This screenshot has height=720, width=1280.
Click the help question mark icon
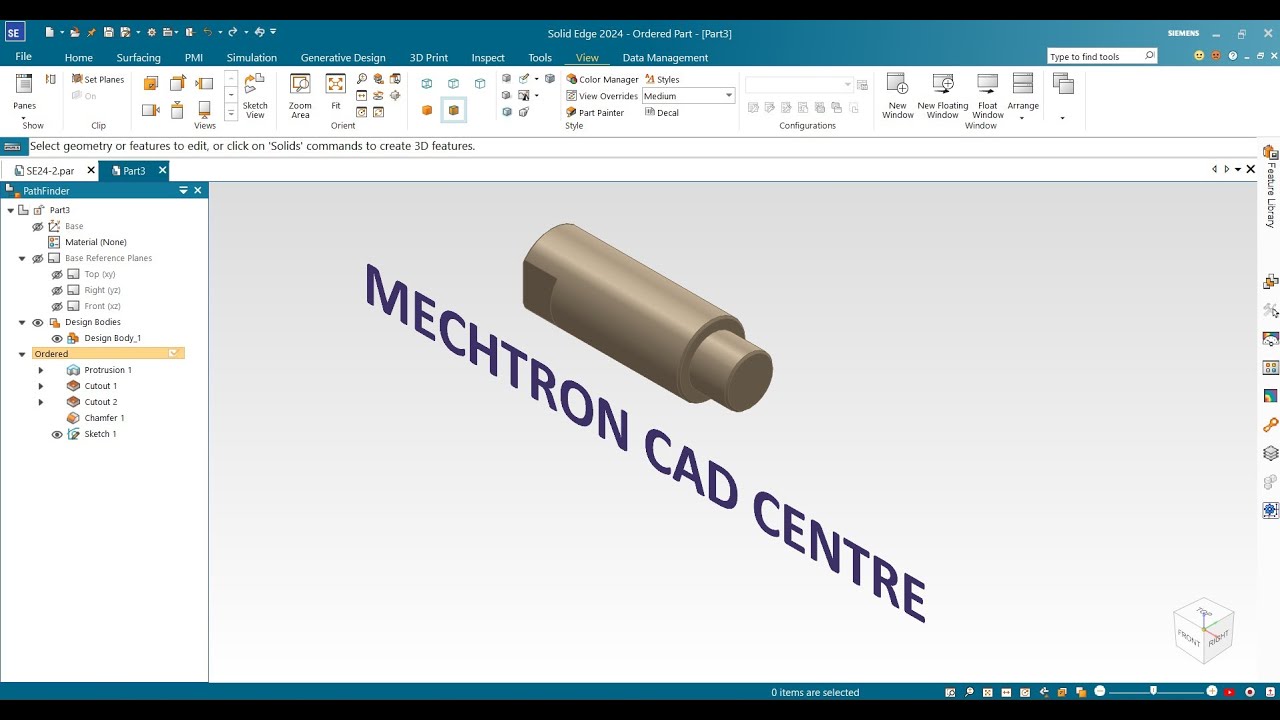pos(1233,56)
